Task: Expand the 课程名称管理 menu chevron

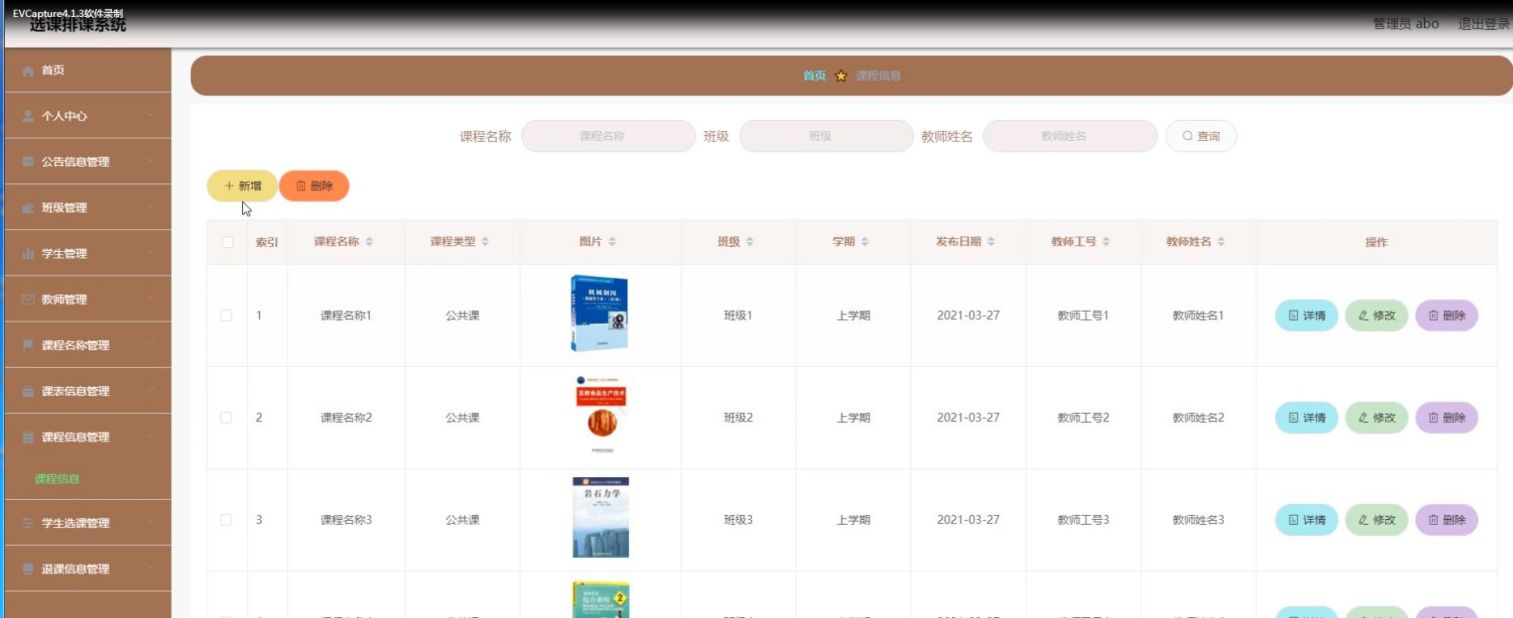Action: click(150, 345)
